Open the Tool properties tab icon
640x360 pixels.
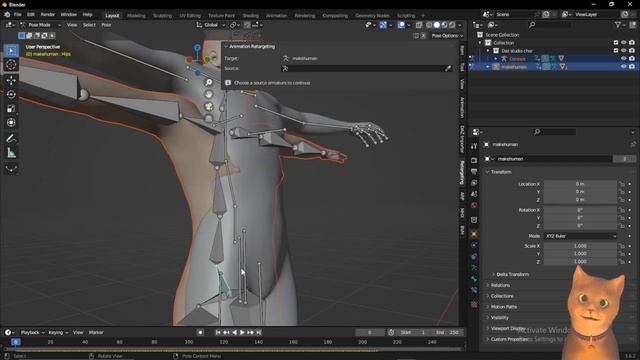click(x=474, y=146)
